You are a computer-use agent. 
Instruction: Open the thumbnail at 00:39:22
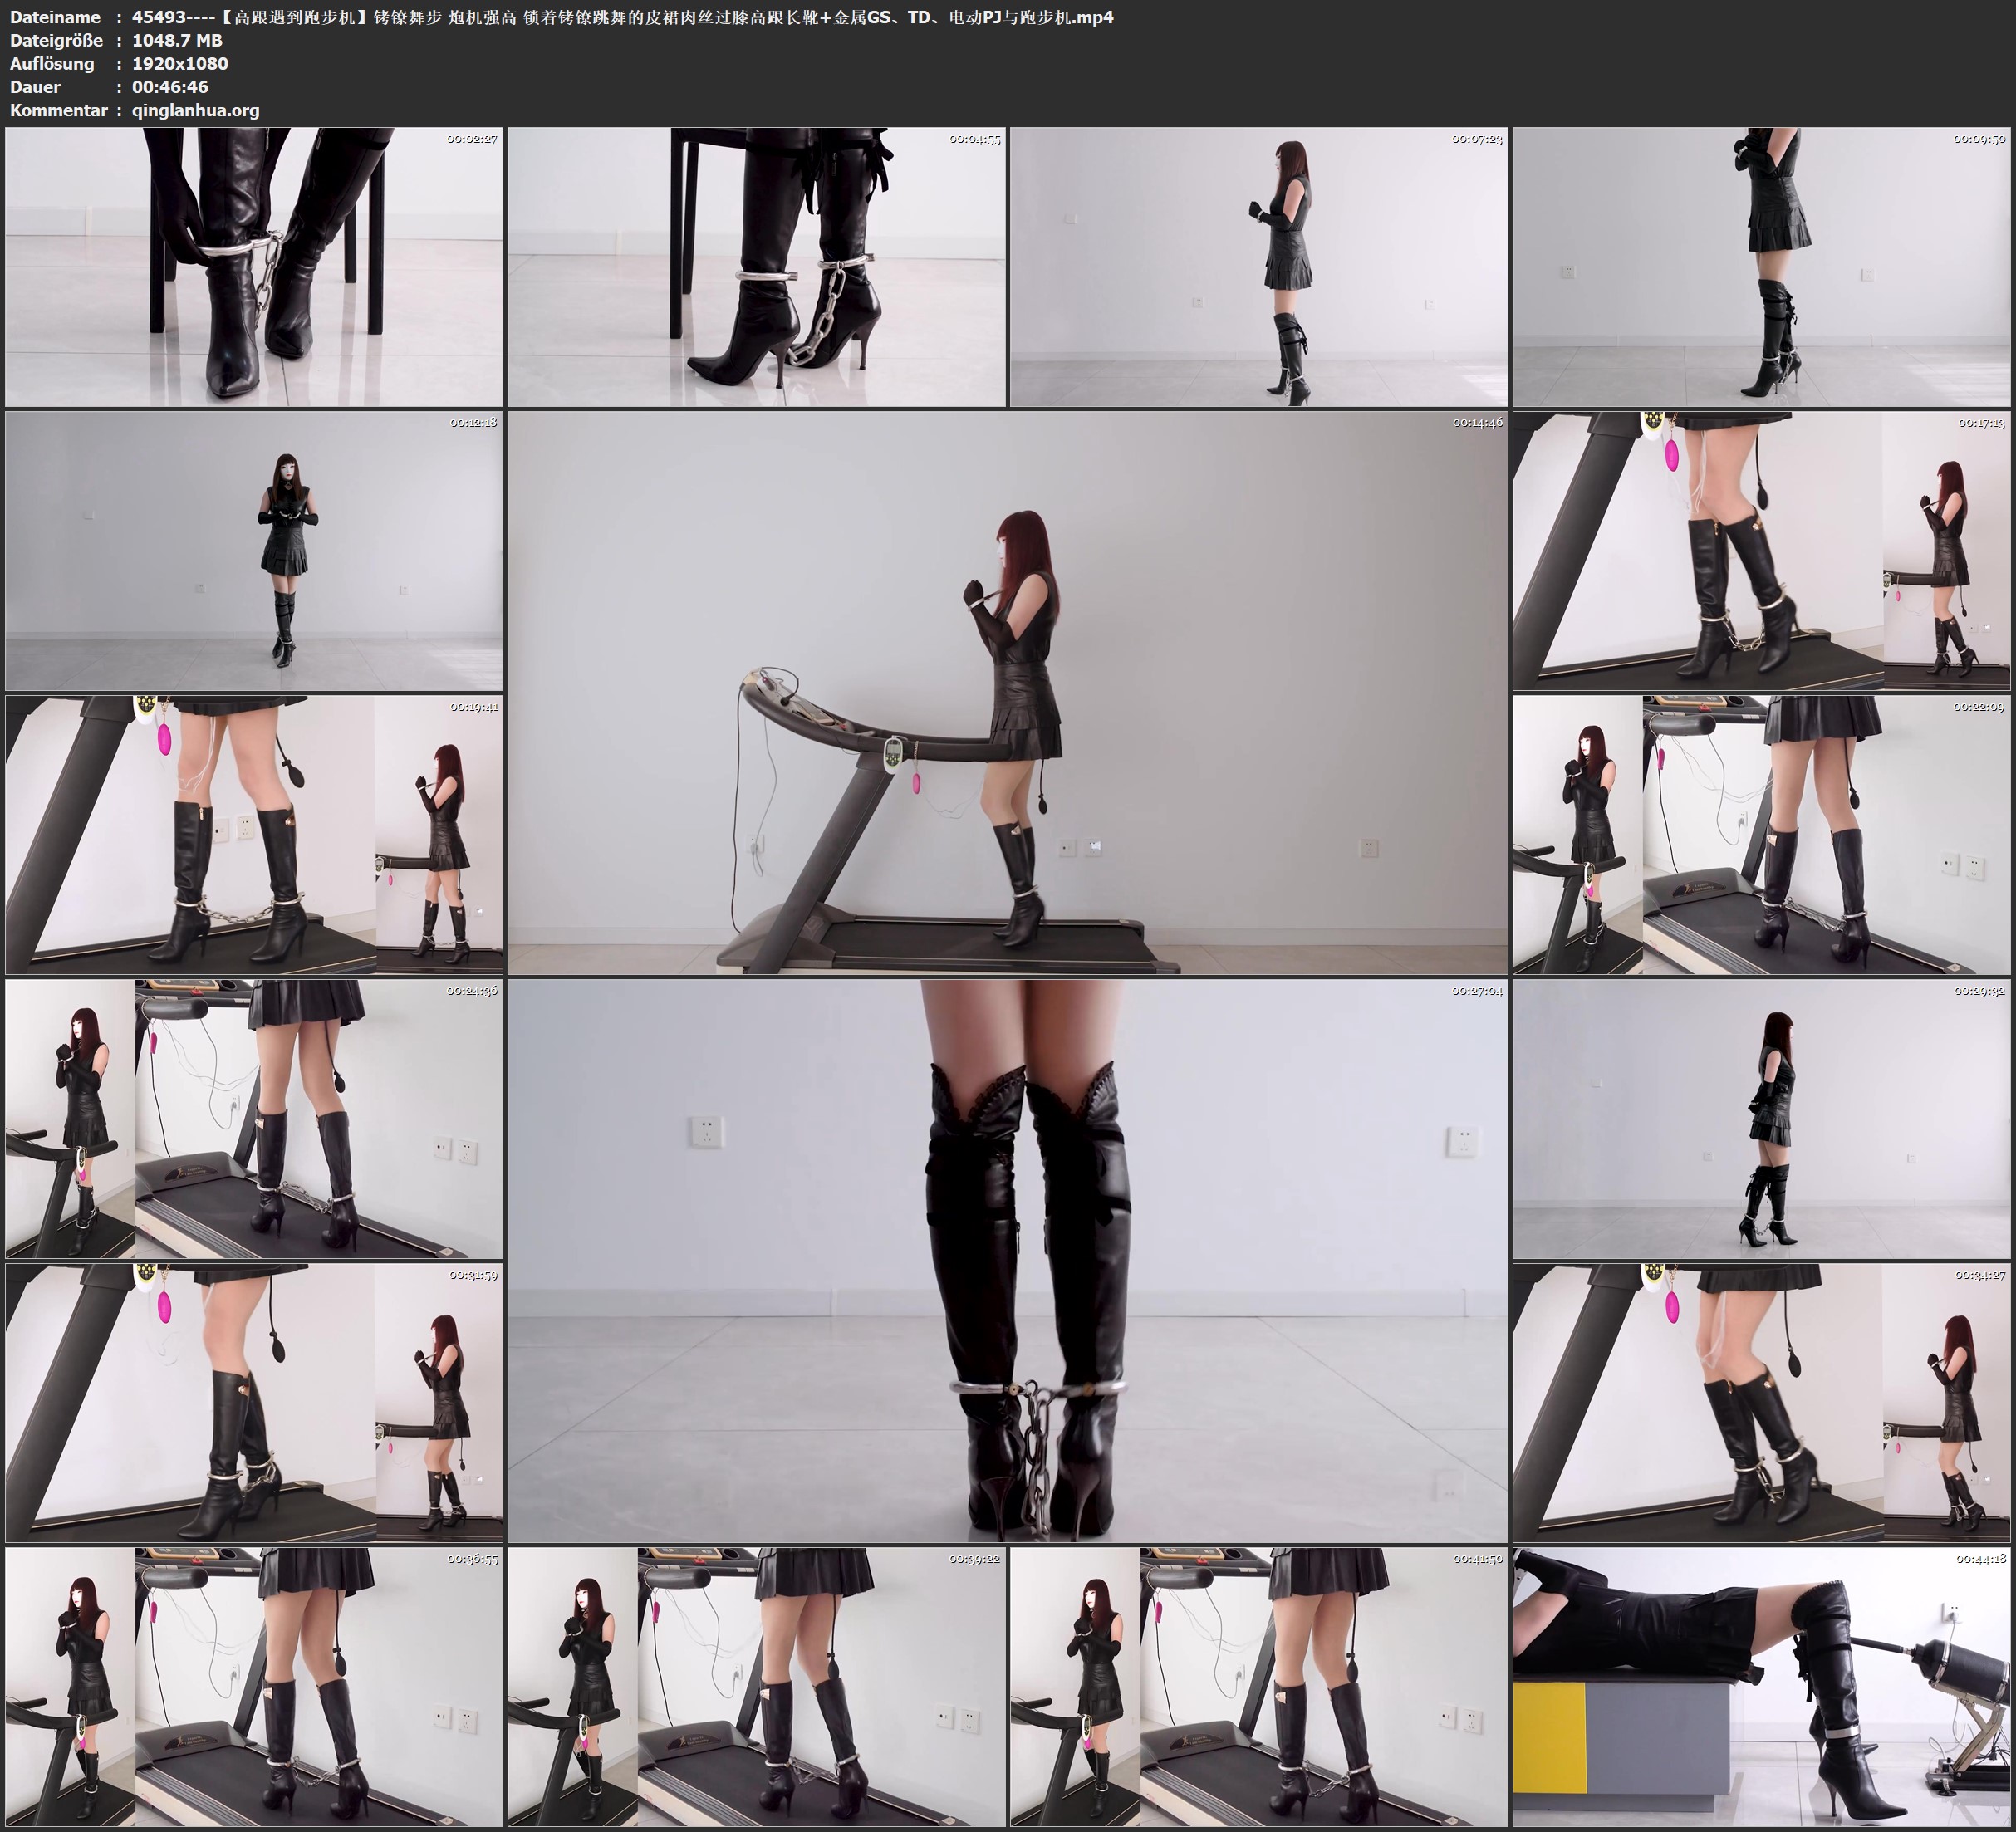756,1686
